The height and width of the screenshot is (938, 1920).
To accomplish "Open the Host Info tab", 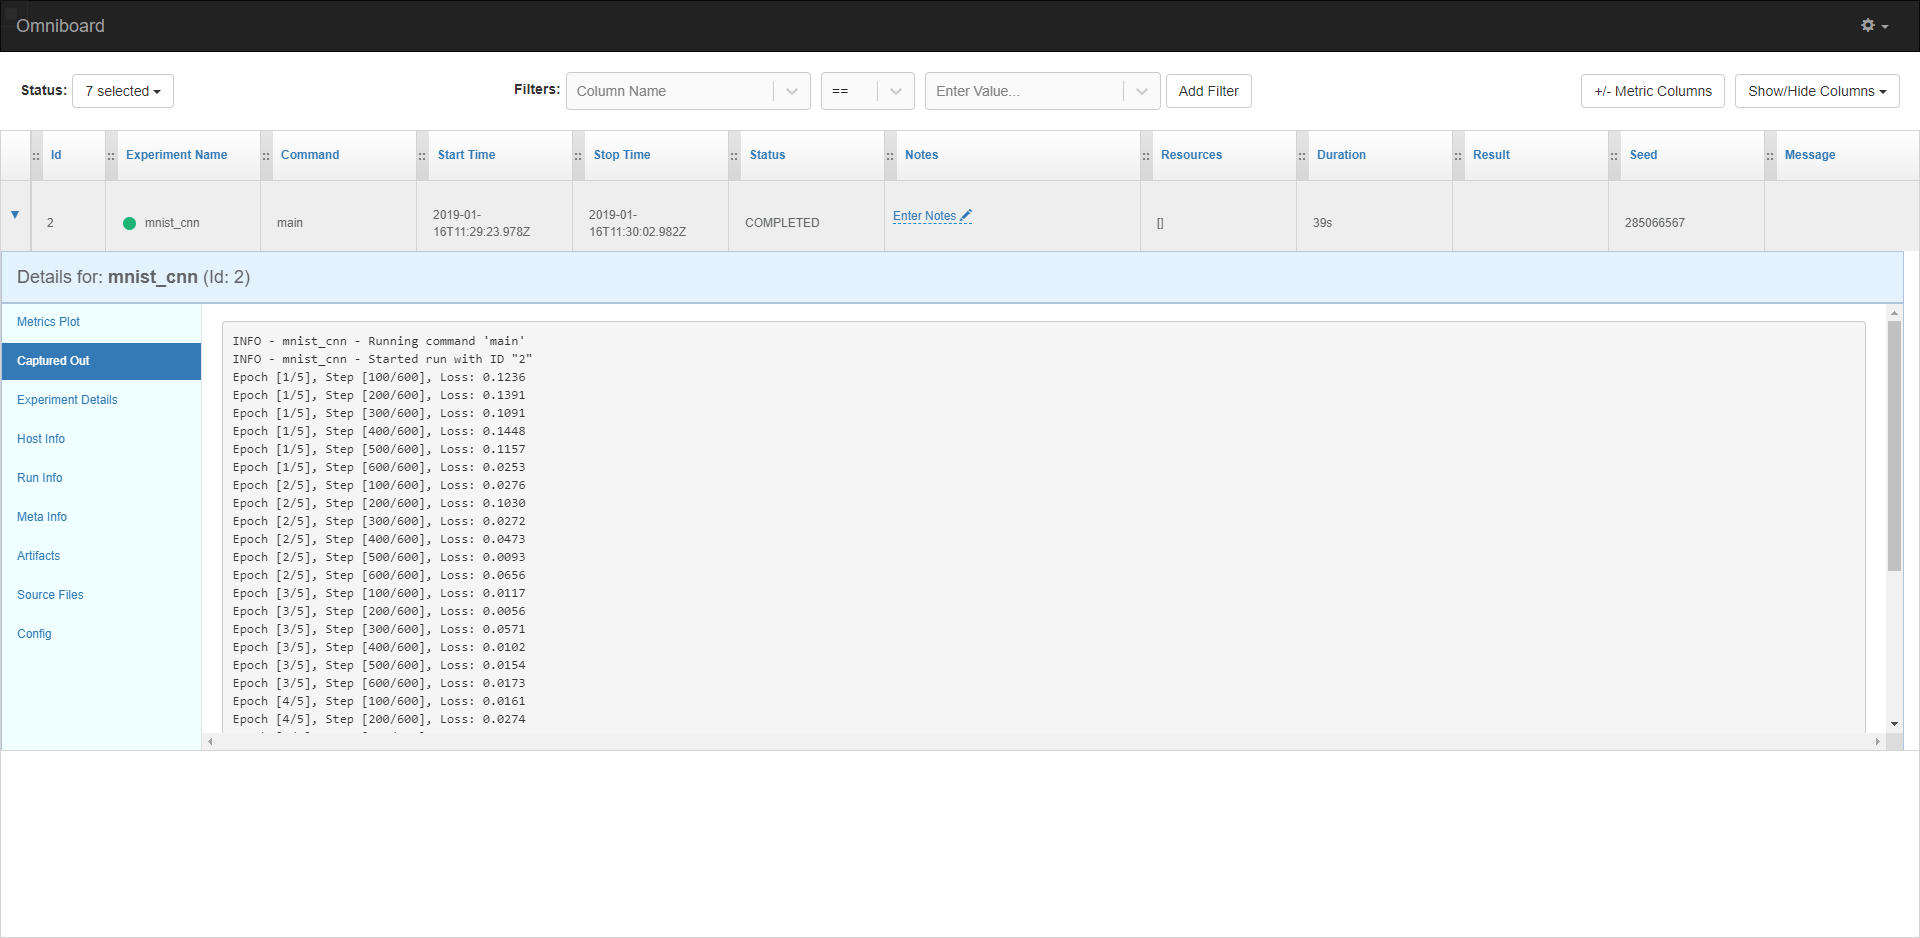I will pos(101,439).
